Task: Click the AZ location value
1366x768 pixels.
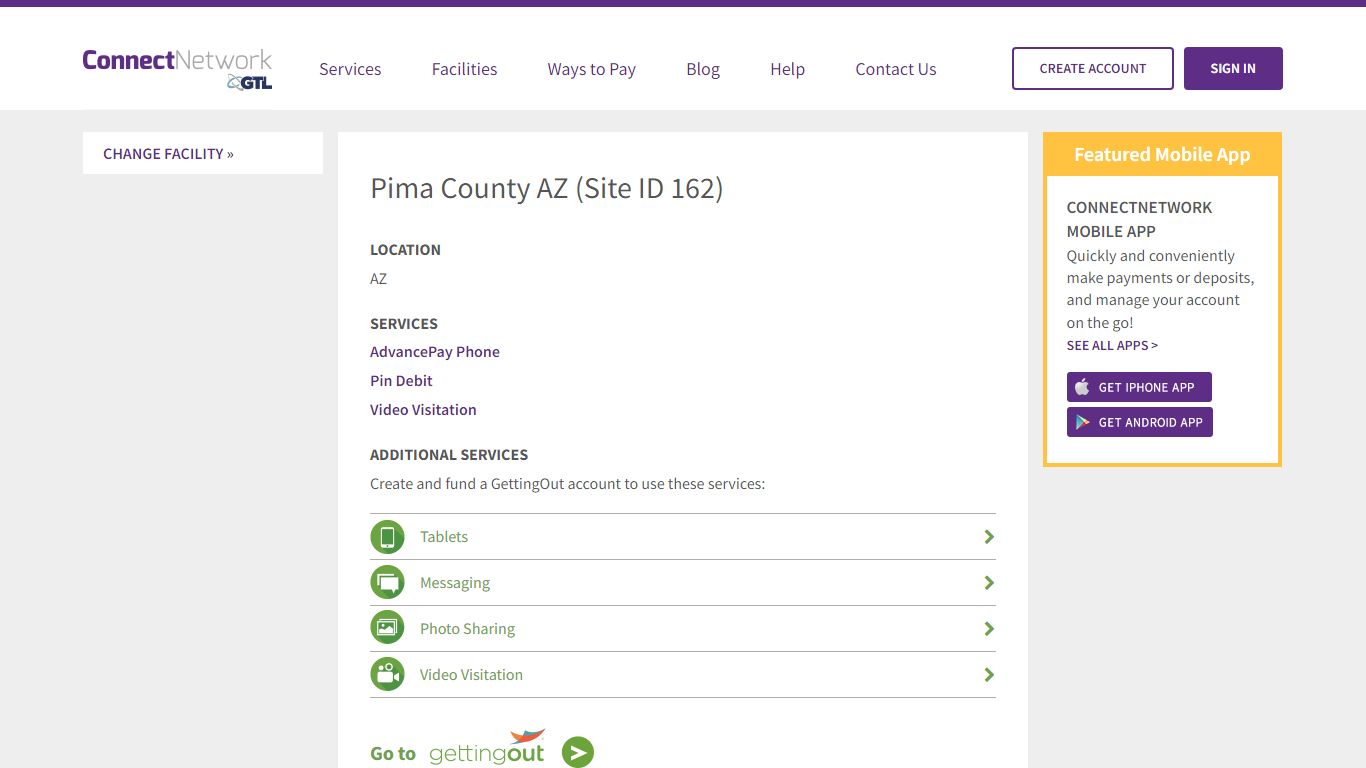Action: point(378,279)
